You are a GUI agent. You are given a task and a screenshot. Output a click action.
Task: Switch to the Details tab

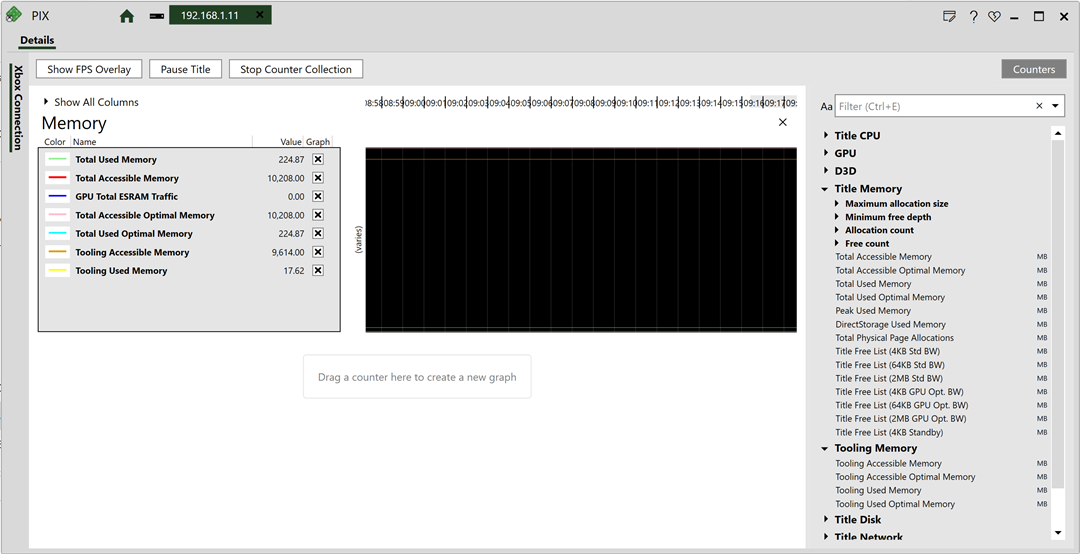(37, 40)
